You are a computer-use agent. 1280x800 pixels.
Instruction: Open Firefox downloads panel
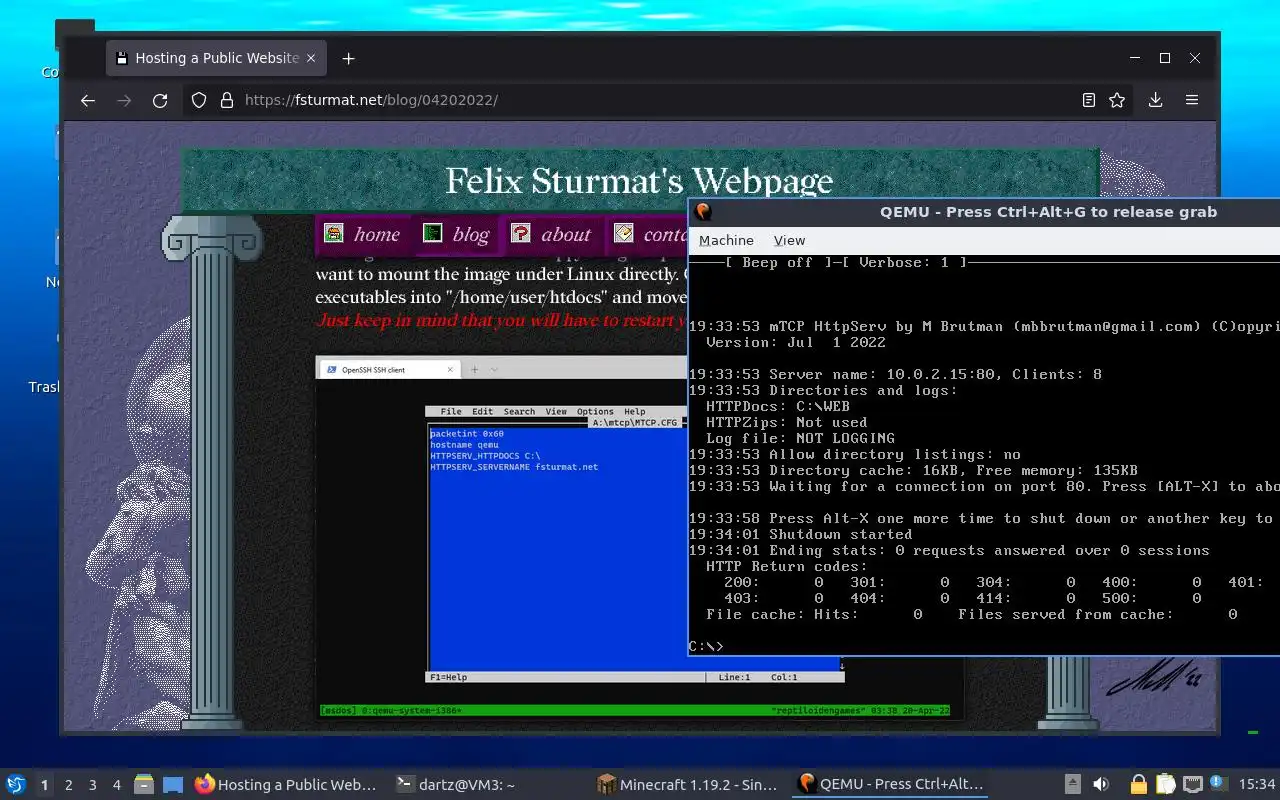[x=1155, y=100]
